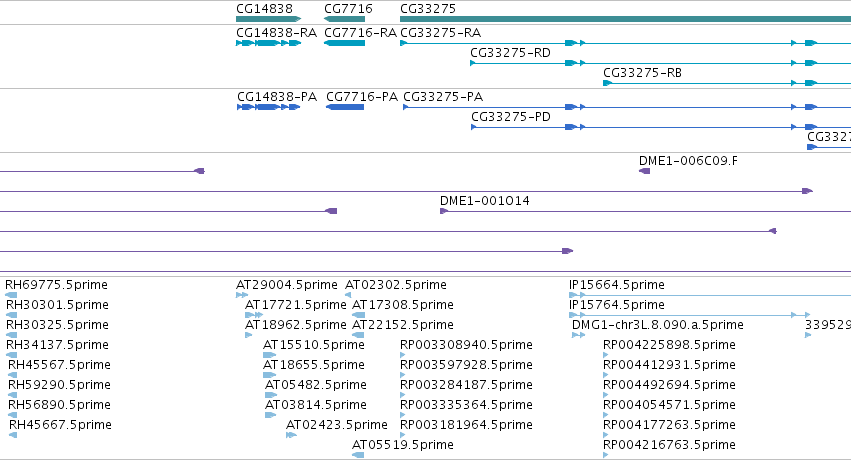Click the CG33275-PD protein label
Image resolution: width=851 pixels, height=460 pixels.
click(x=511, y=117)
